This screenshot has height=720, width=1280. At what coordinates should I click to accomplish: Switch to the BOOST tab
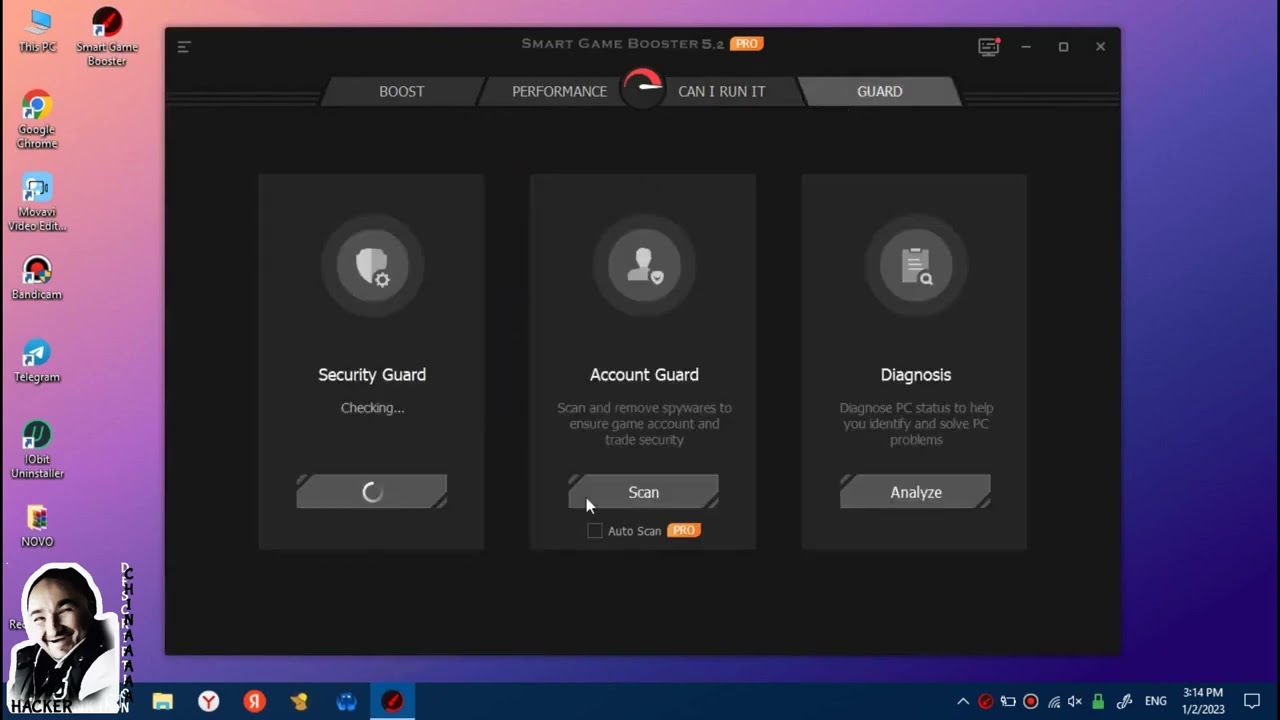point(402,91)
